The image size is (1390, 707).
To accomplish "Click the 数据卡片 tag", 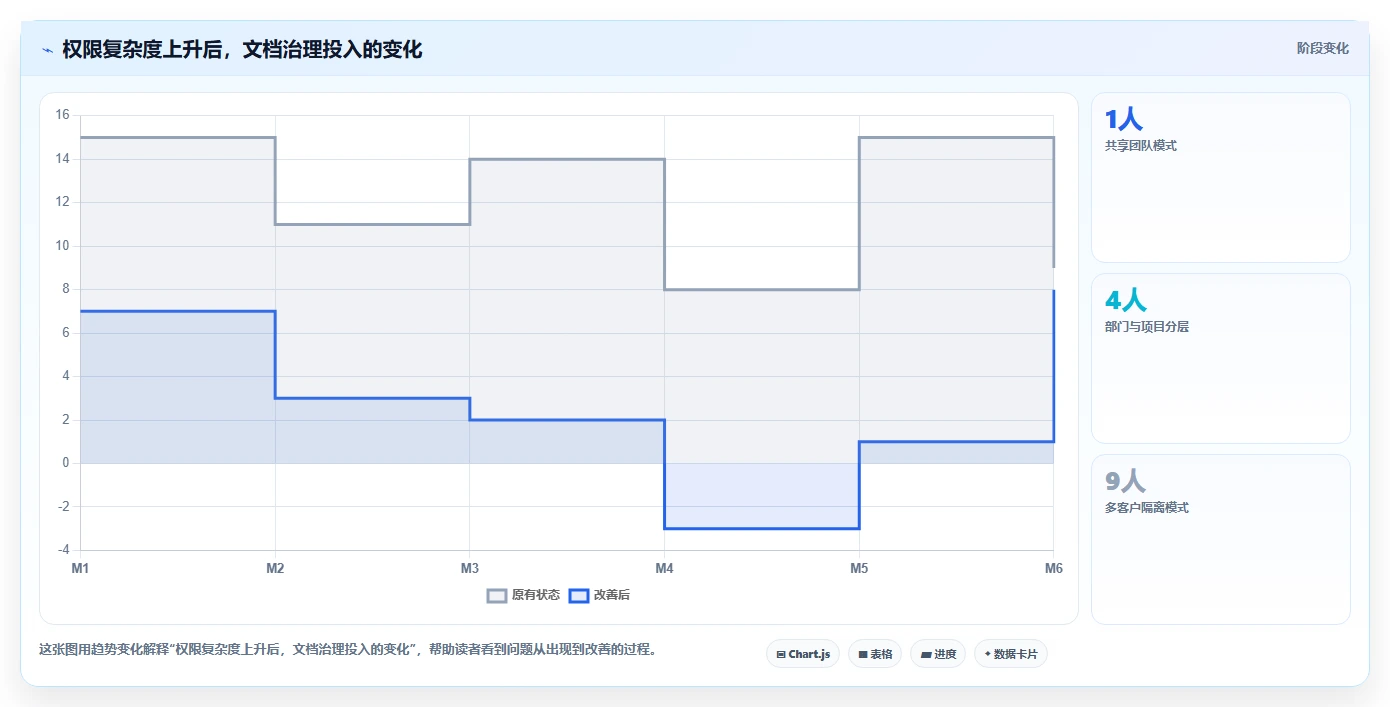I will 1011,654.
